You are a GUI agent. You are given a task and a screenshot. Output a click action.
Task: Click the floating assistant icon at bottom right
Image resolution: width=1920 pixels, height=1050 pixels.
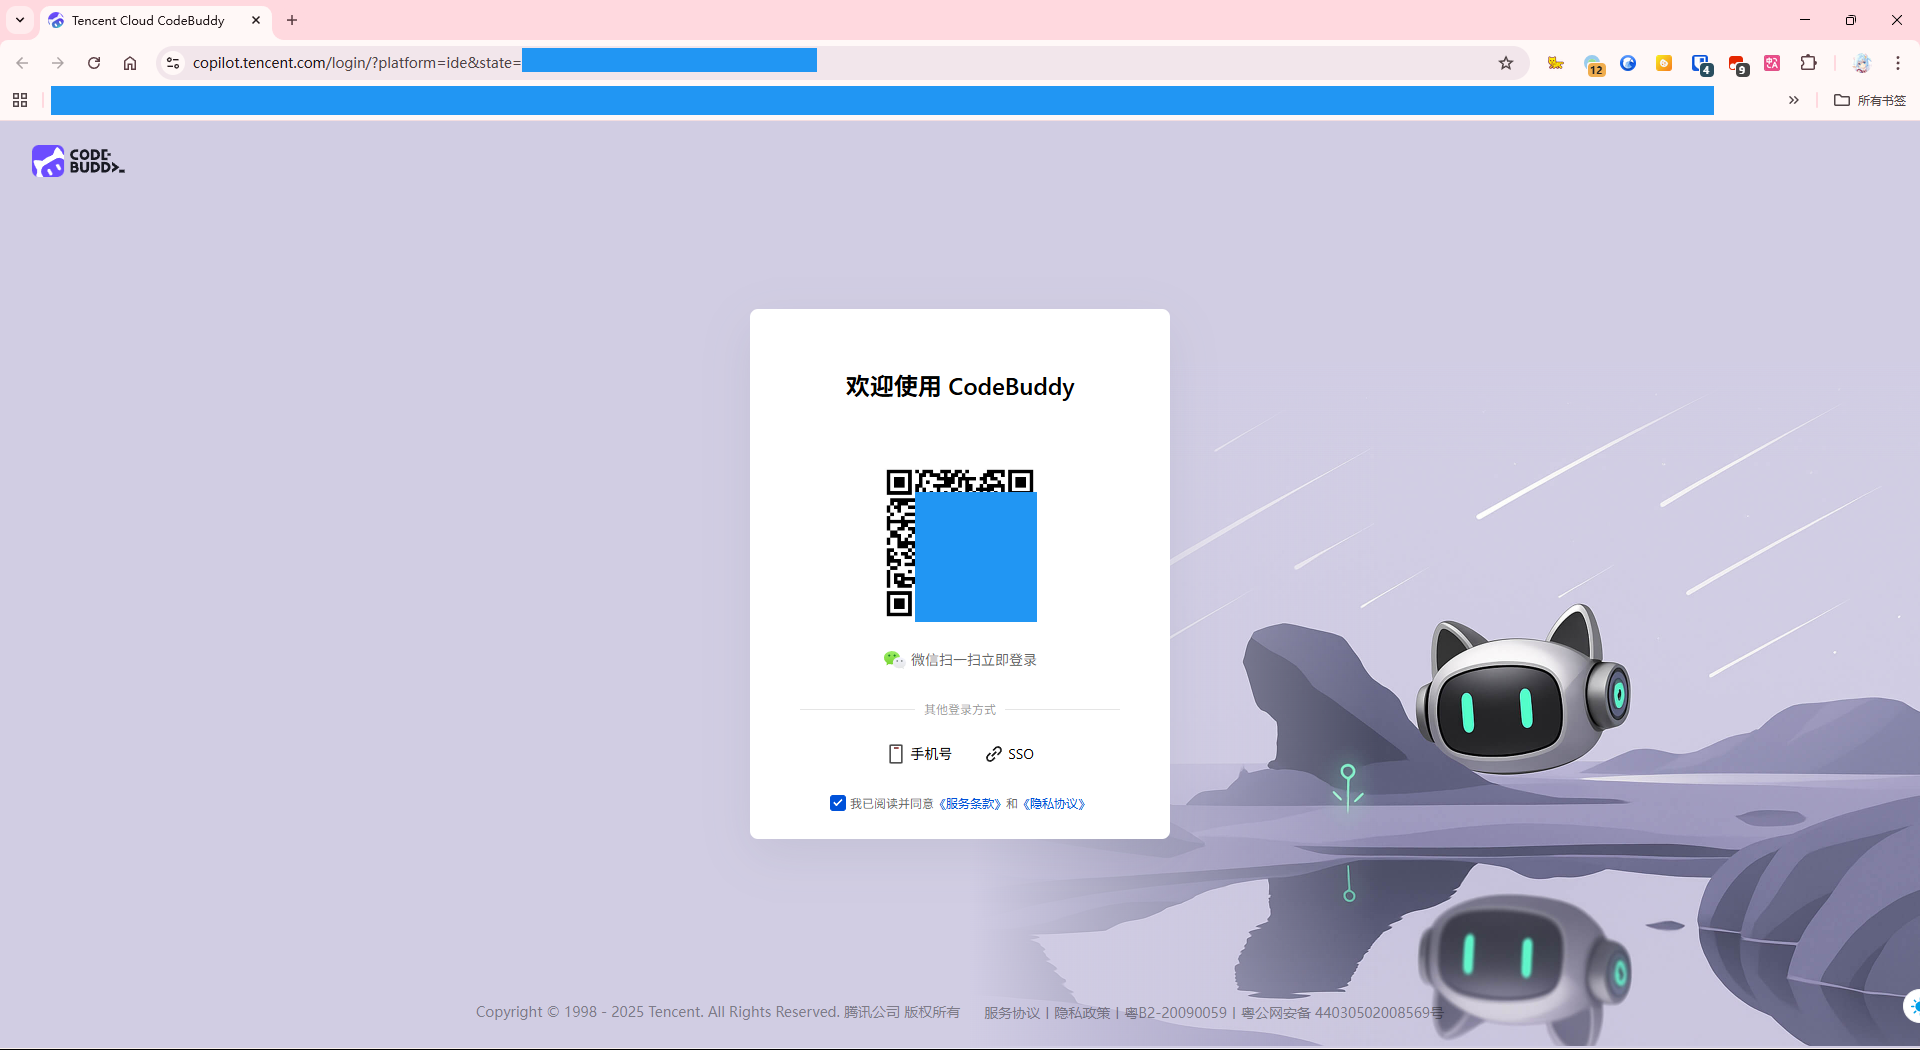pos(1912,1006)
